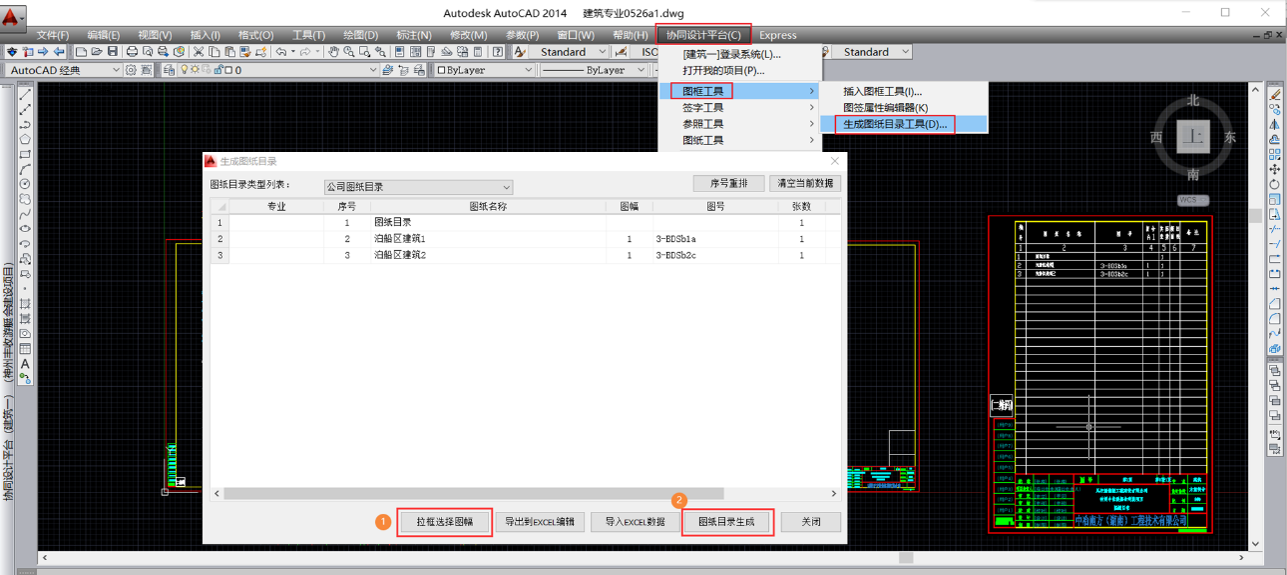Screen dimensions: 1287x575
Task: Open the 编辑(E) menu
Action: (103, 35)
